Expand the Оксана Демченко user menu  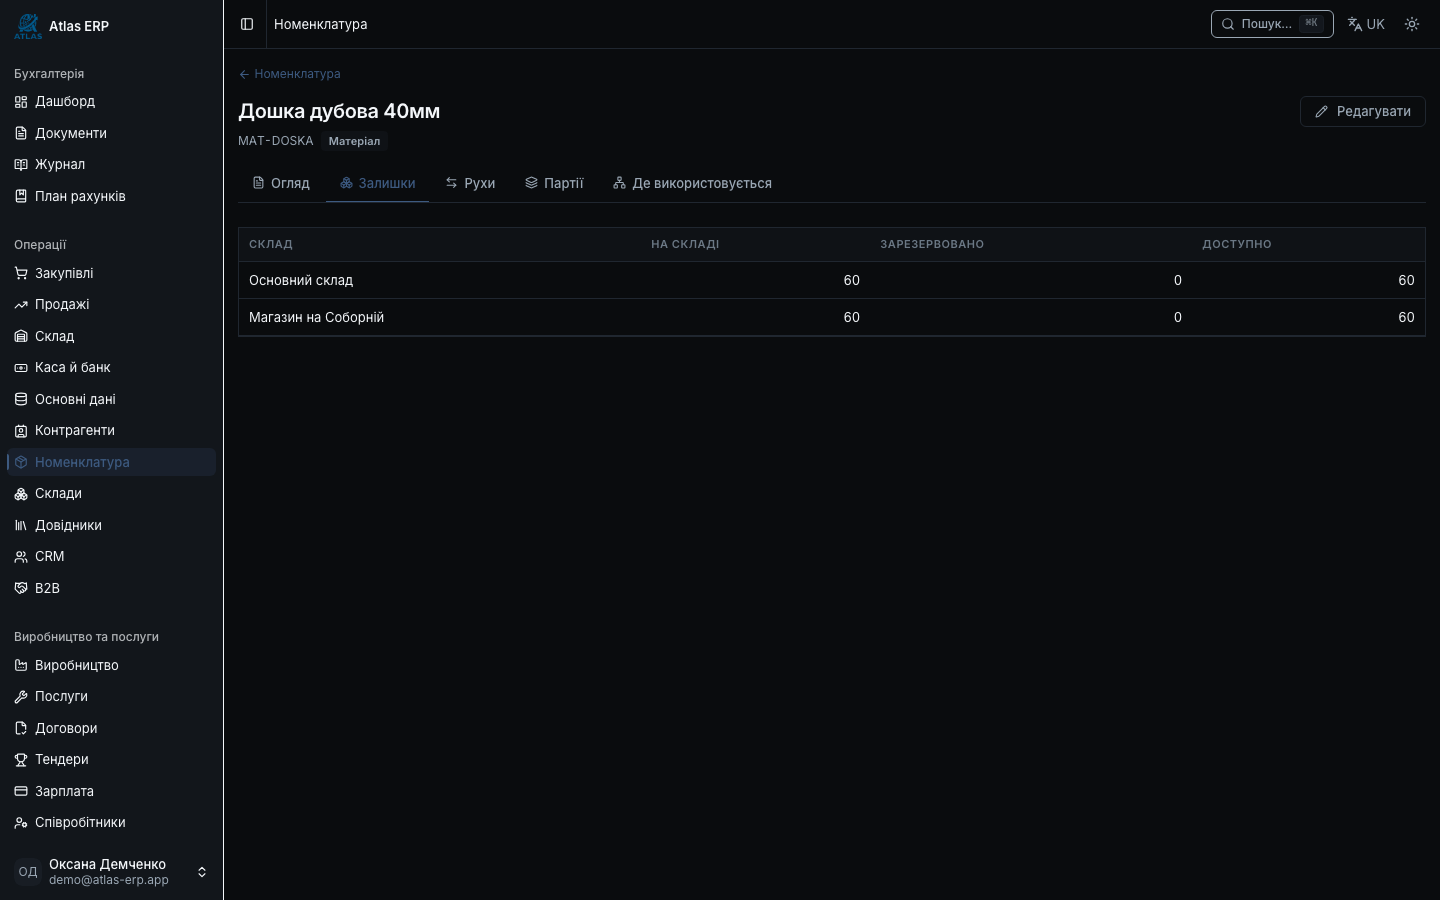[x=111, y=872]
